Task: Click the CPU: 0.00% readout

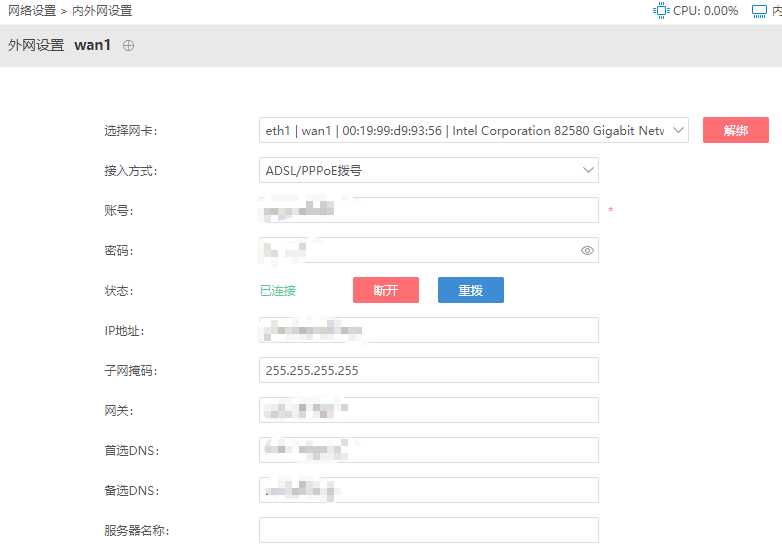Action: [x=705, y=10]
